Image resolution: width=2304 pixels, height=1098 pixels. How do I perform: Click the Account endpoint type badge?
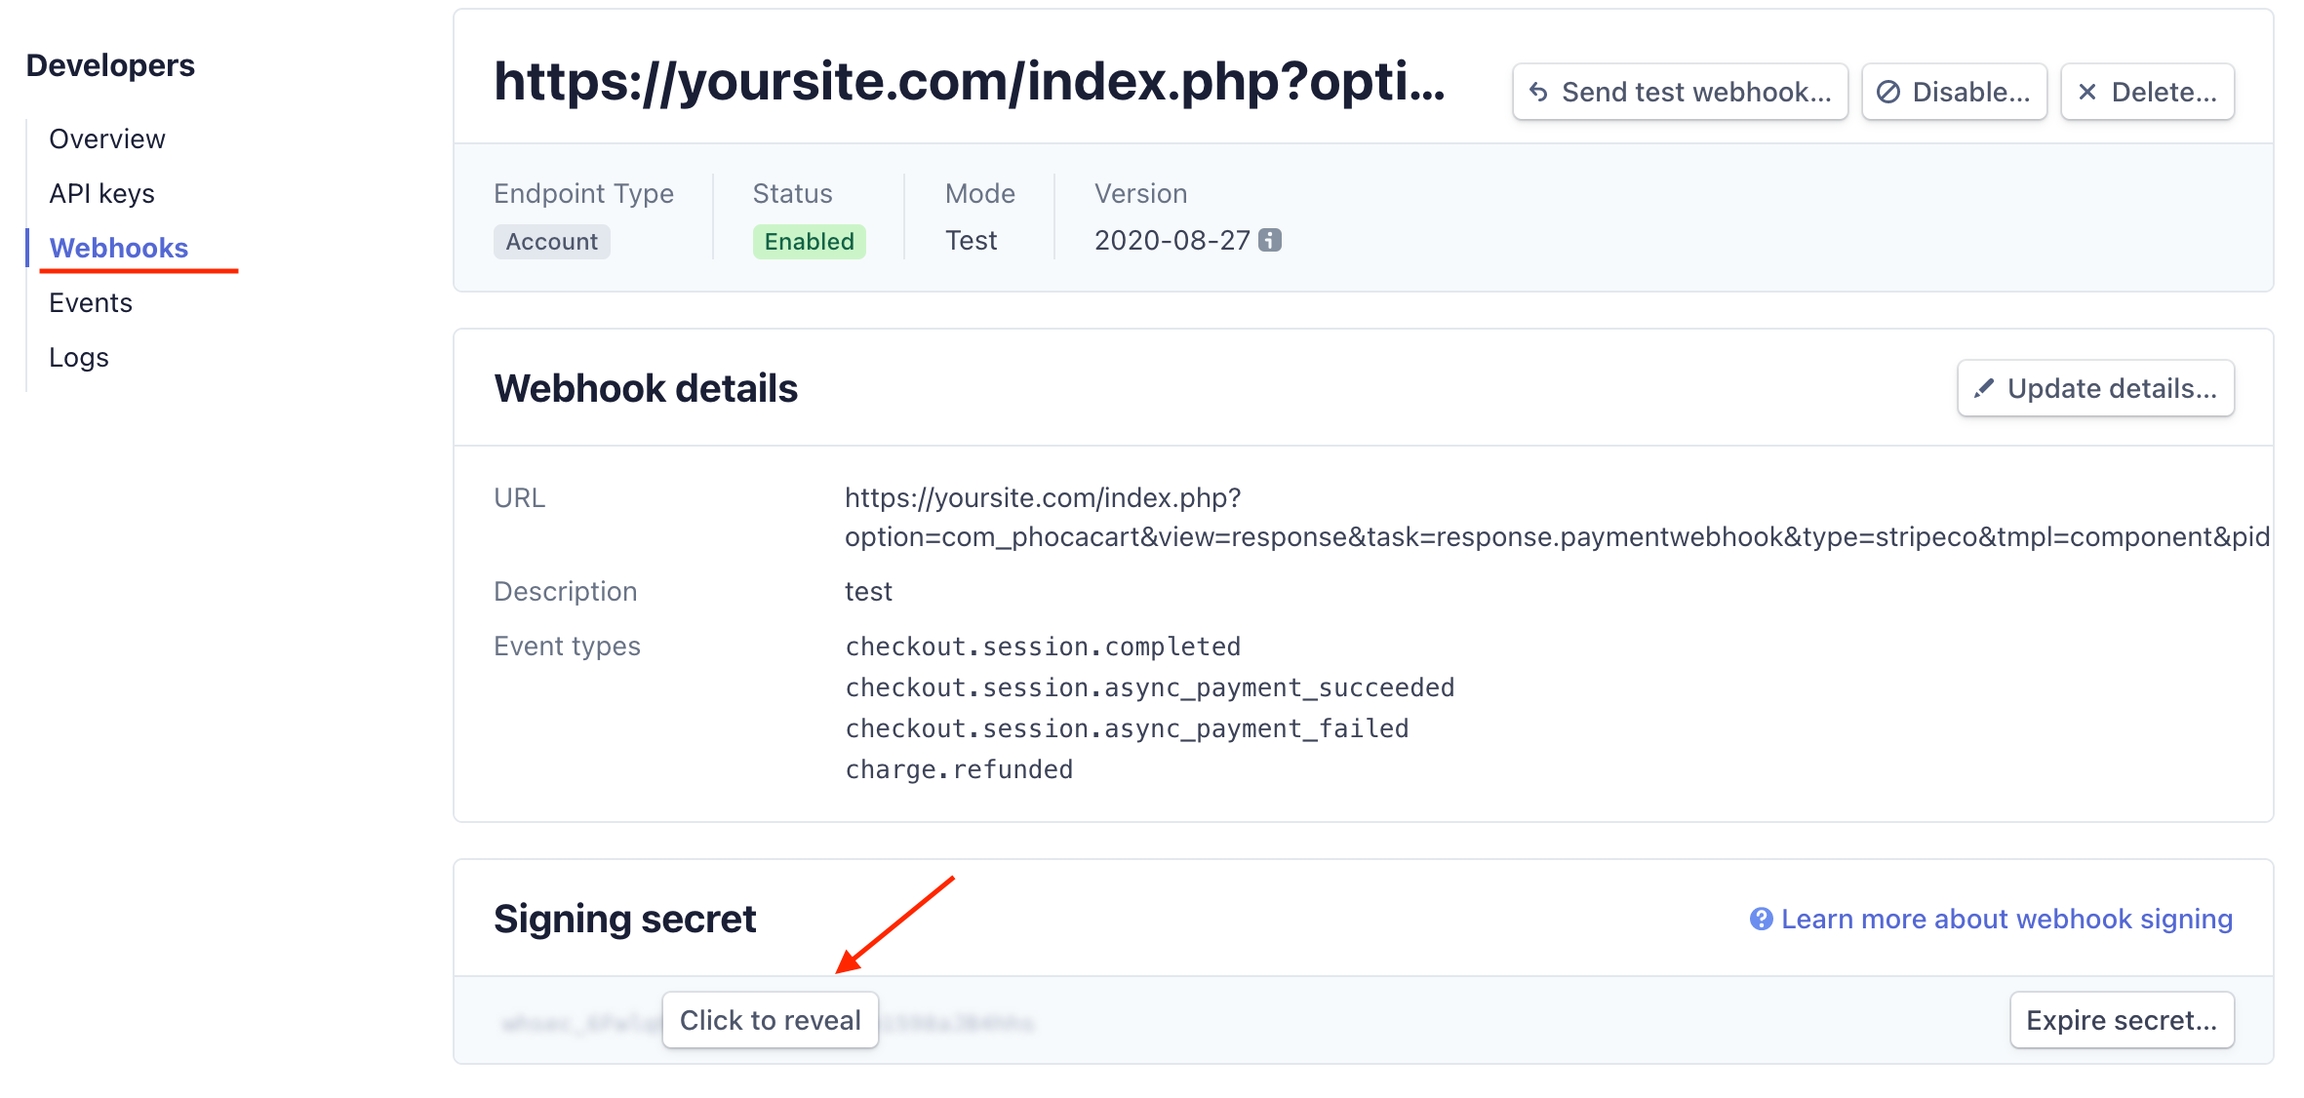point(551,241)
